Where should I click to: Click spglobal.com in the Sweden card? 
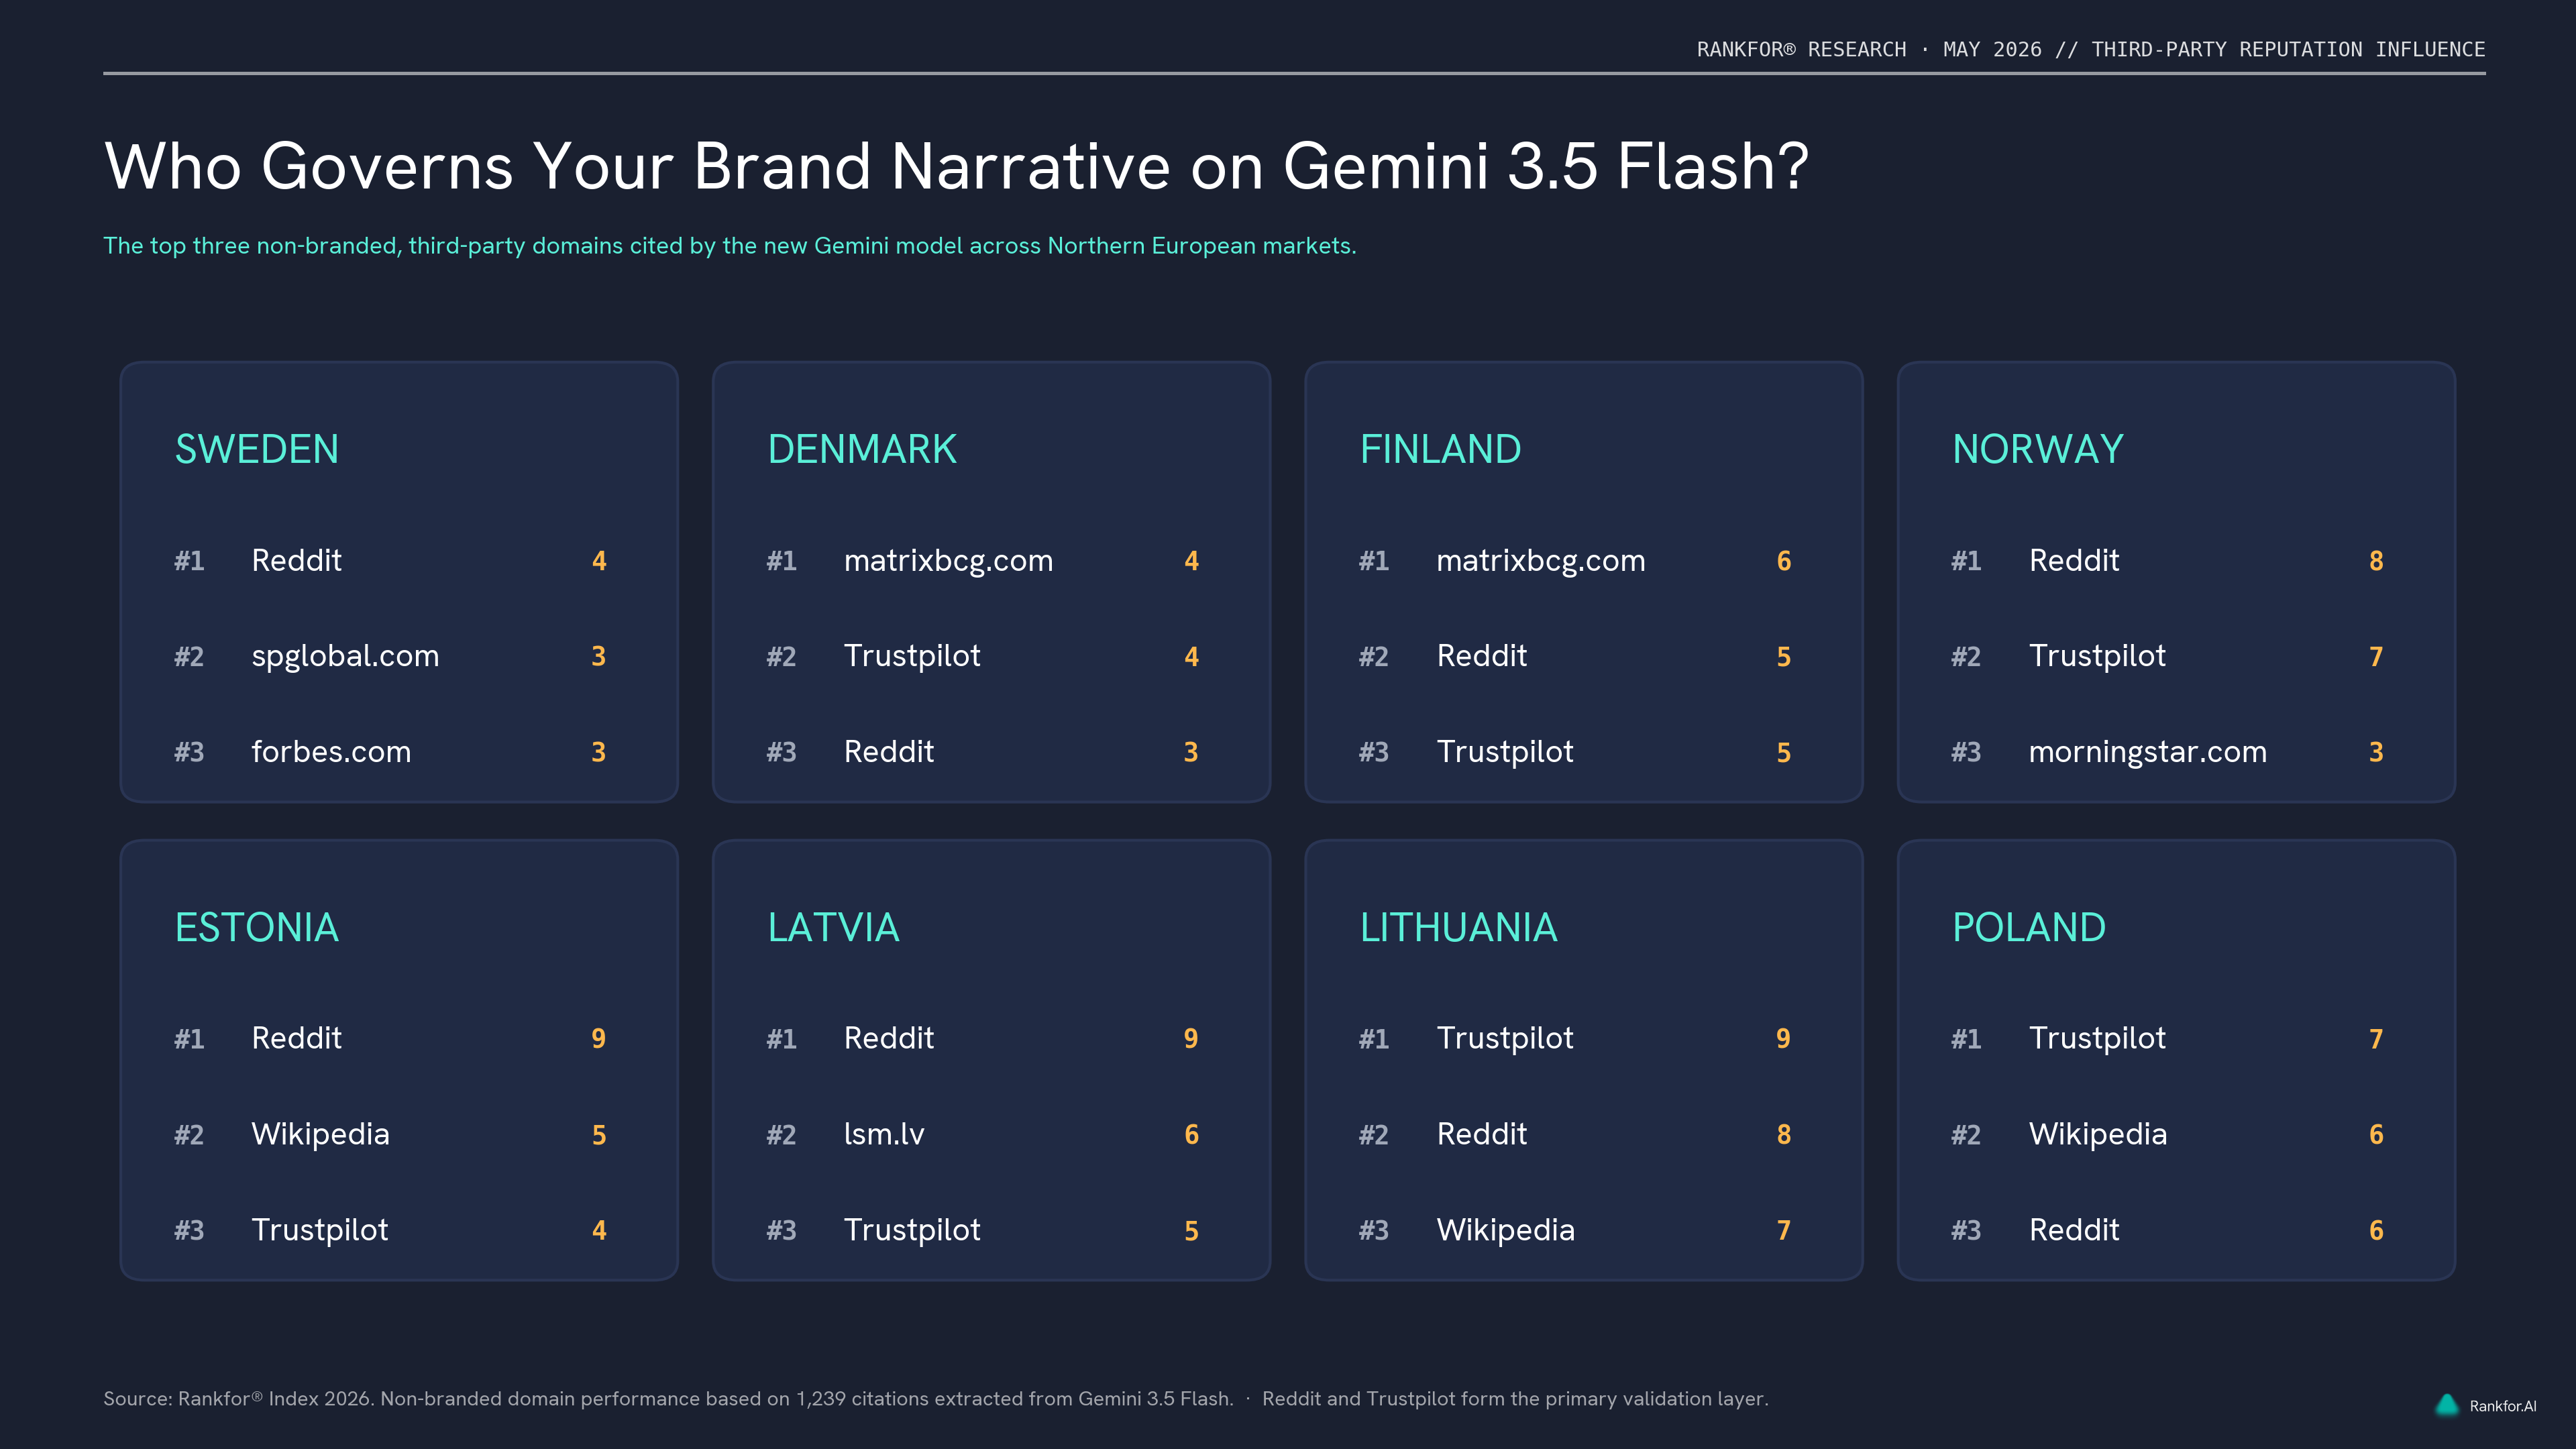tap(345, 657)
